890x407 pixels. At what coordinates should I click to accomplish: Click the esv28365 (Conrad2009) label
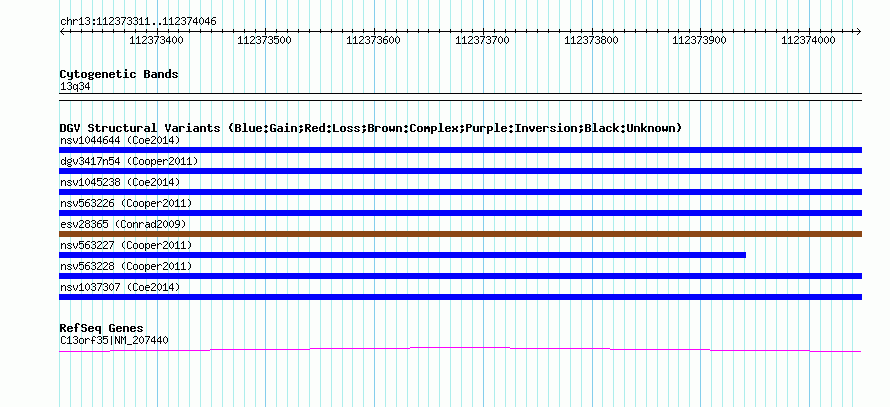click(123, 224)
